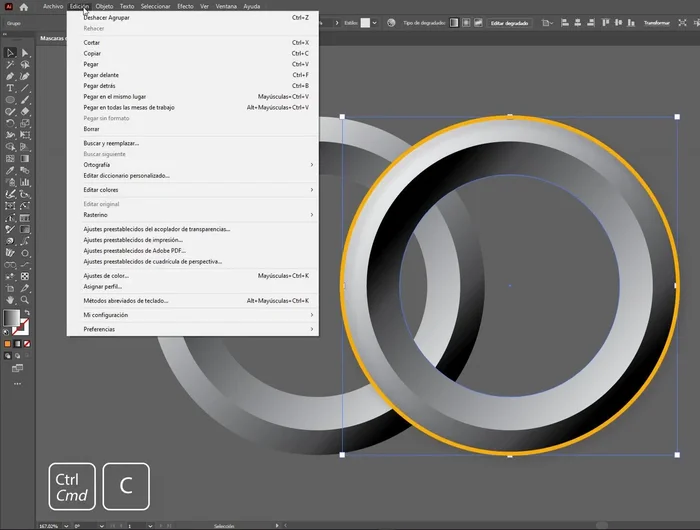700x530 pixels.
Task: Select the Direct Selection tool
Action: pyautogui.click(x=25, y=53)
